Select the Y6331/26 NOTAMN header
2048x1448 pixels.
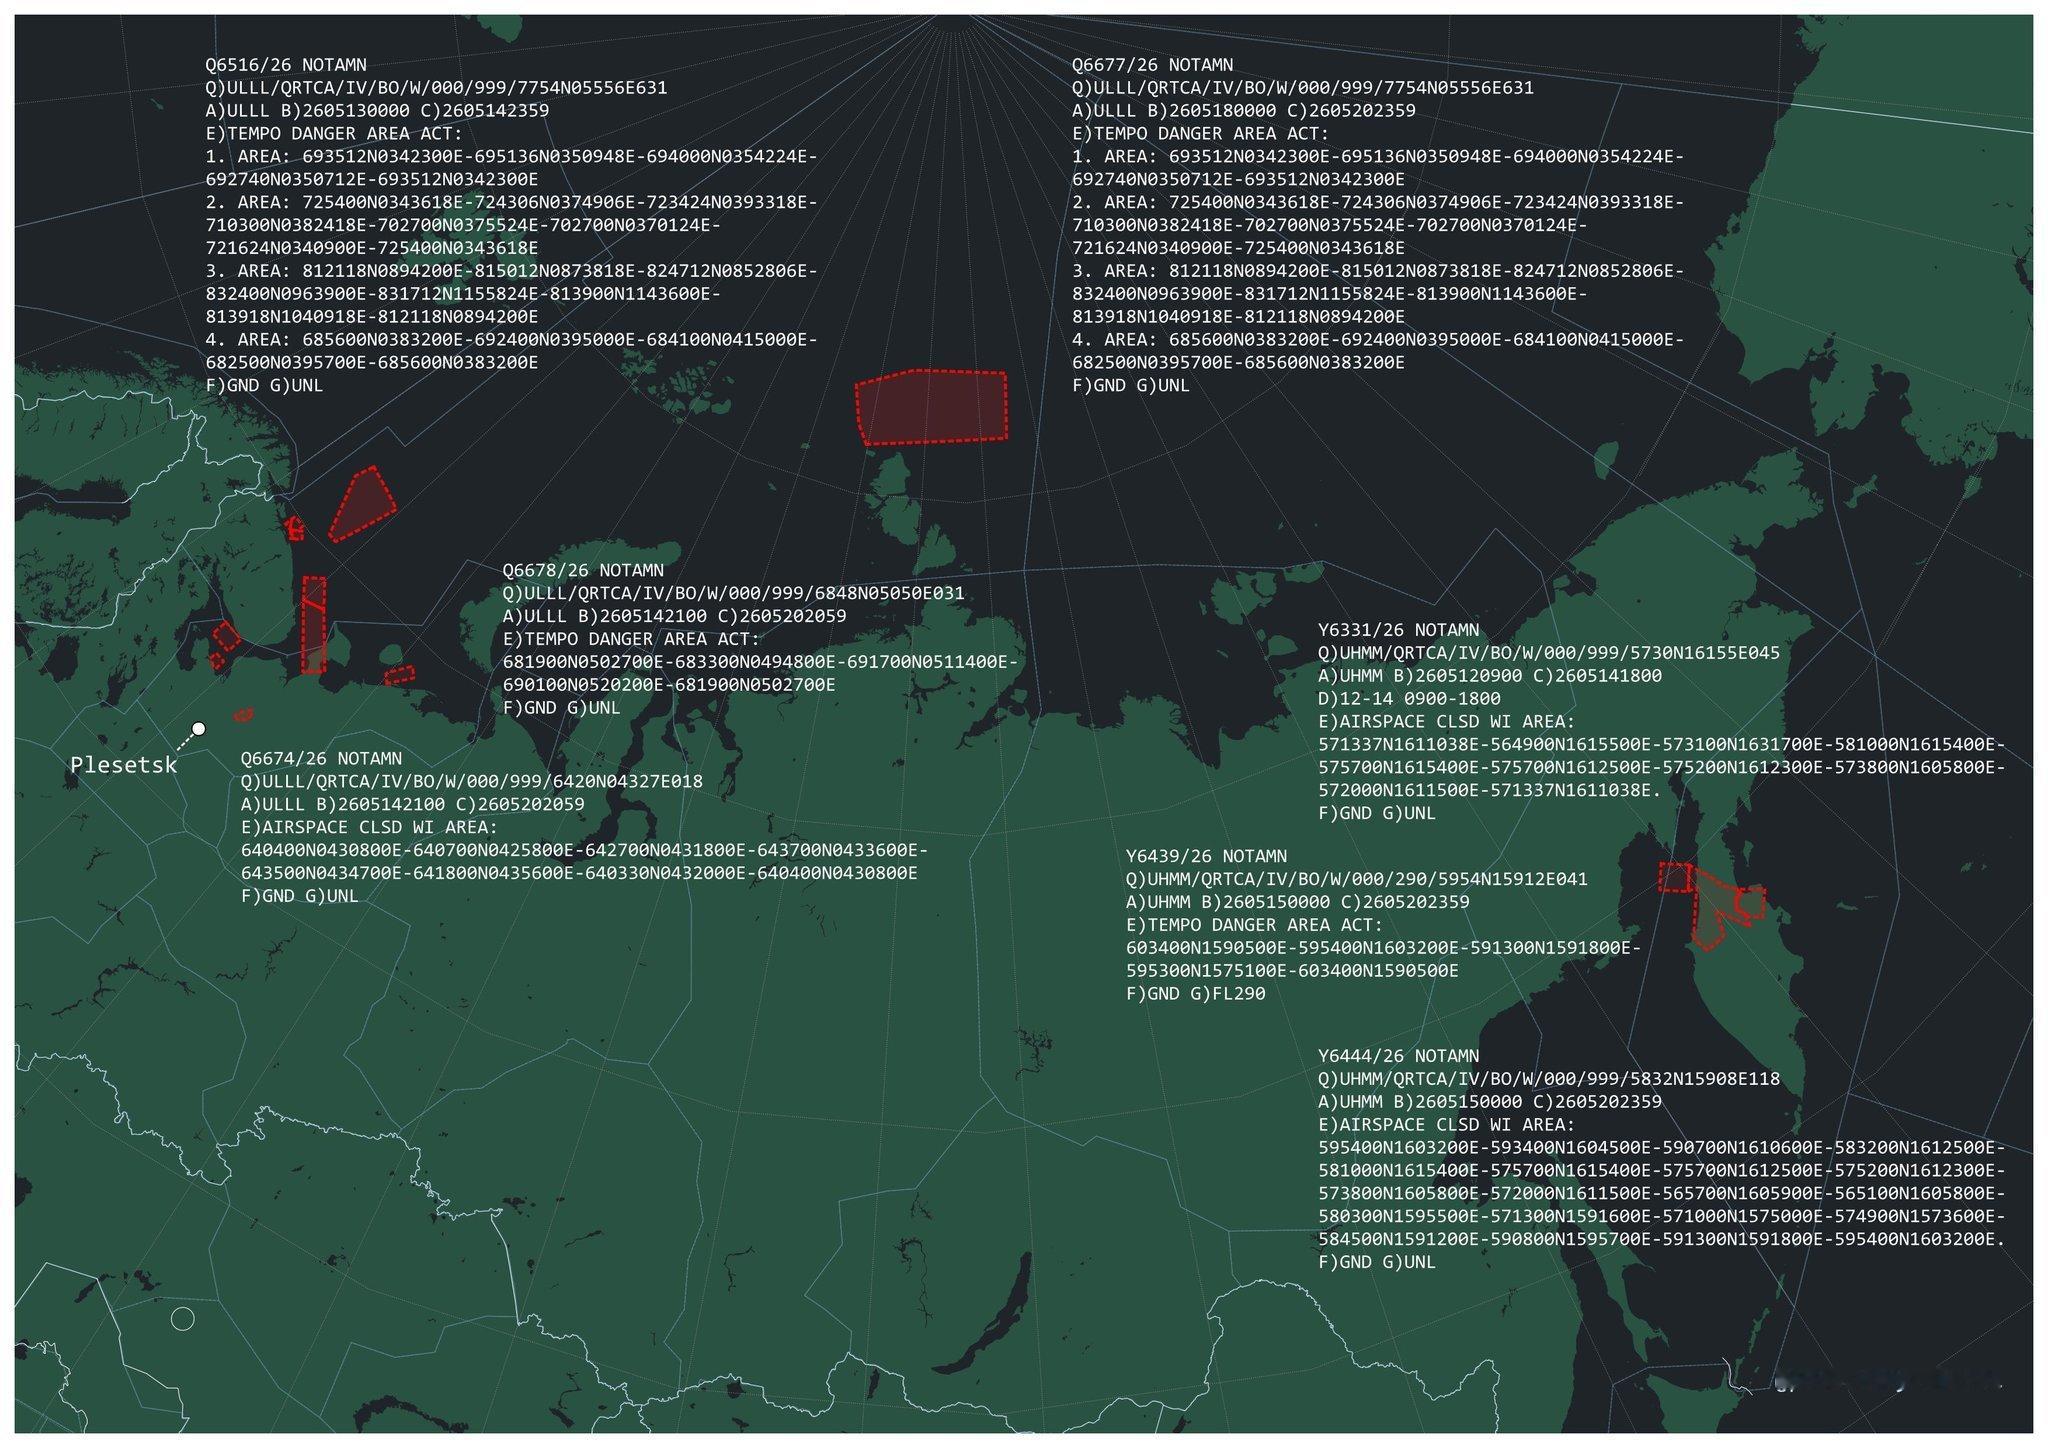[1399, 630]
